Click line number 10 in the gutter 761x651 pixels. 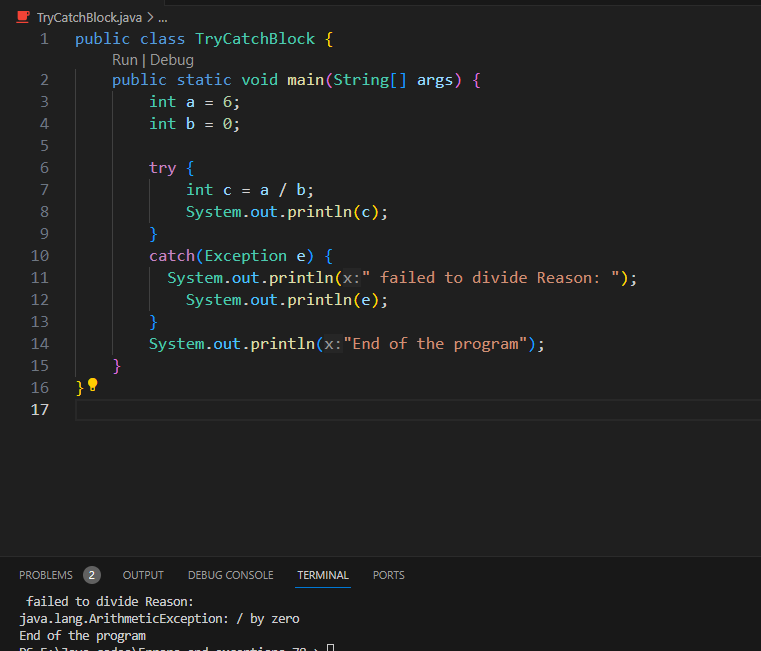(40, 256)
